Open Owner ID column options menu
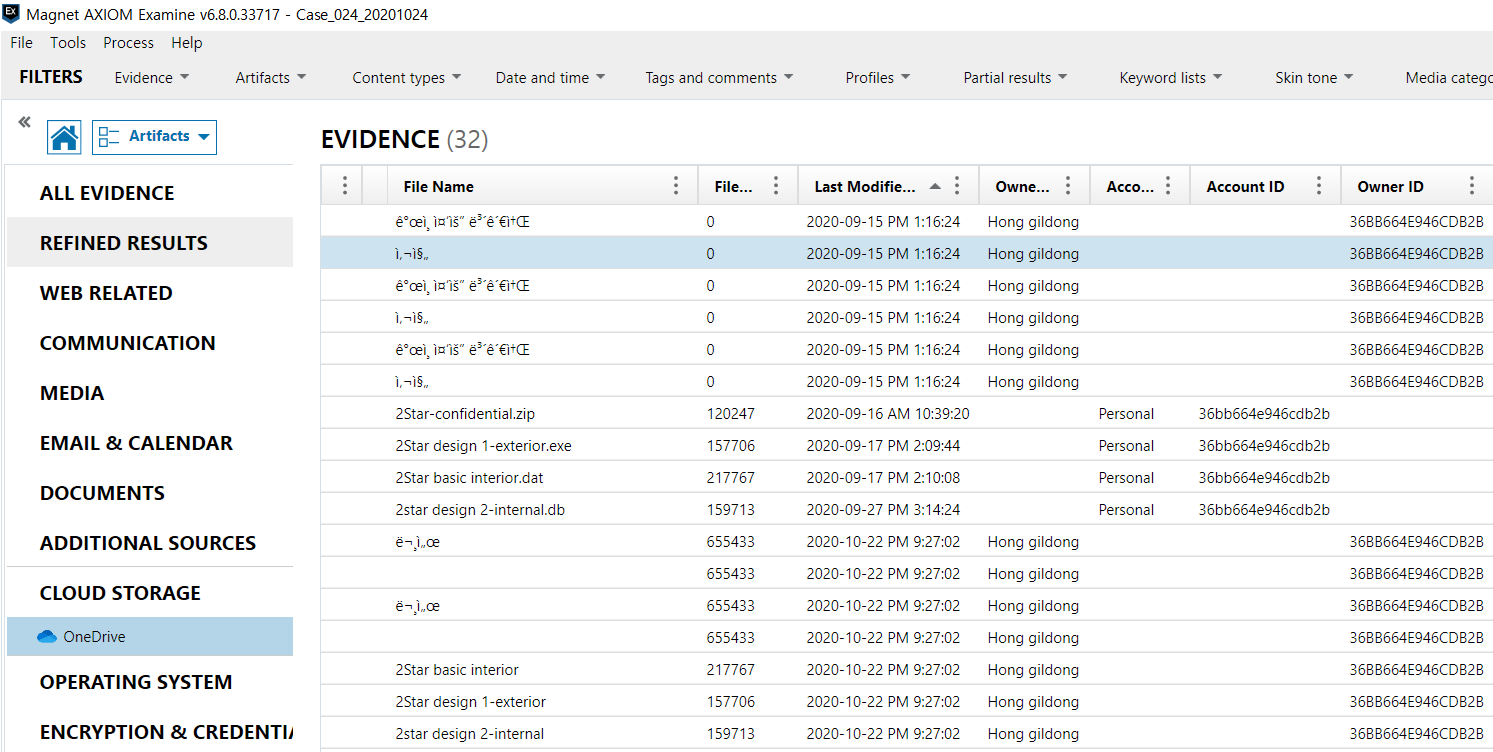1493x752 pixels. (1472, 186)
